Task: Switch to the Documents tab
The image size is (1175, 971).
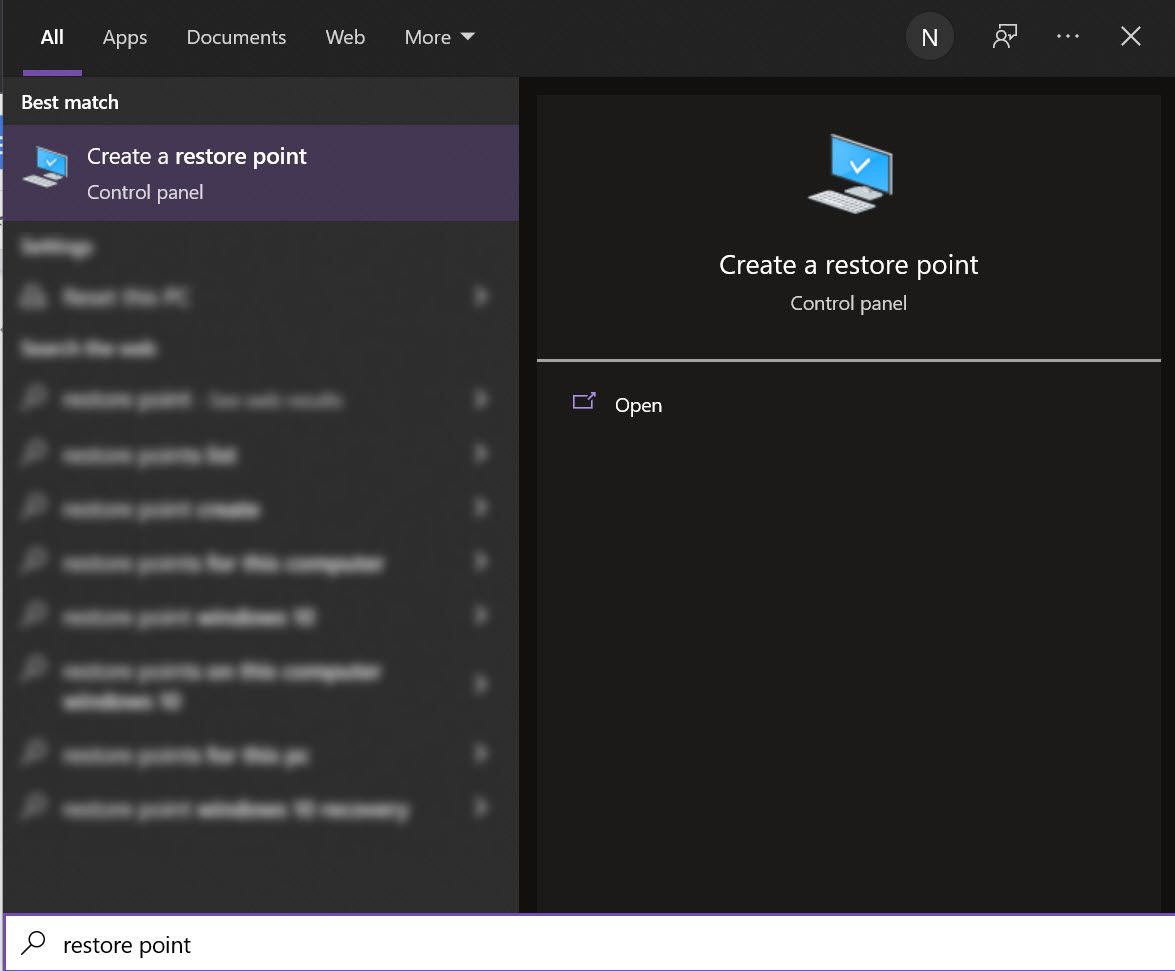Action: (x=236, y=37)
